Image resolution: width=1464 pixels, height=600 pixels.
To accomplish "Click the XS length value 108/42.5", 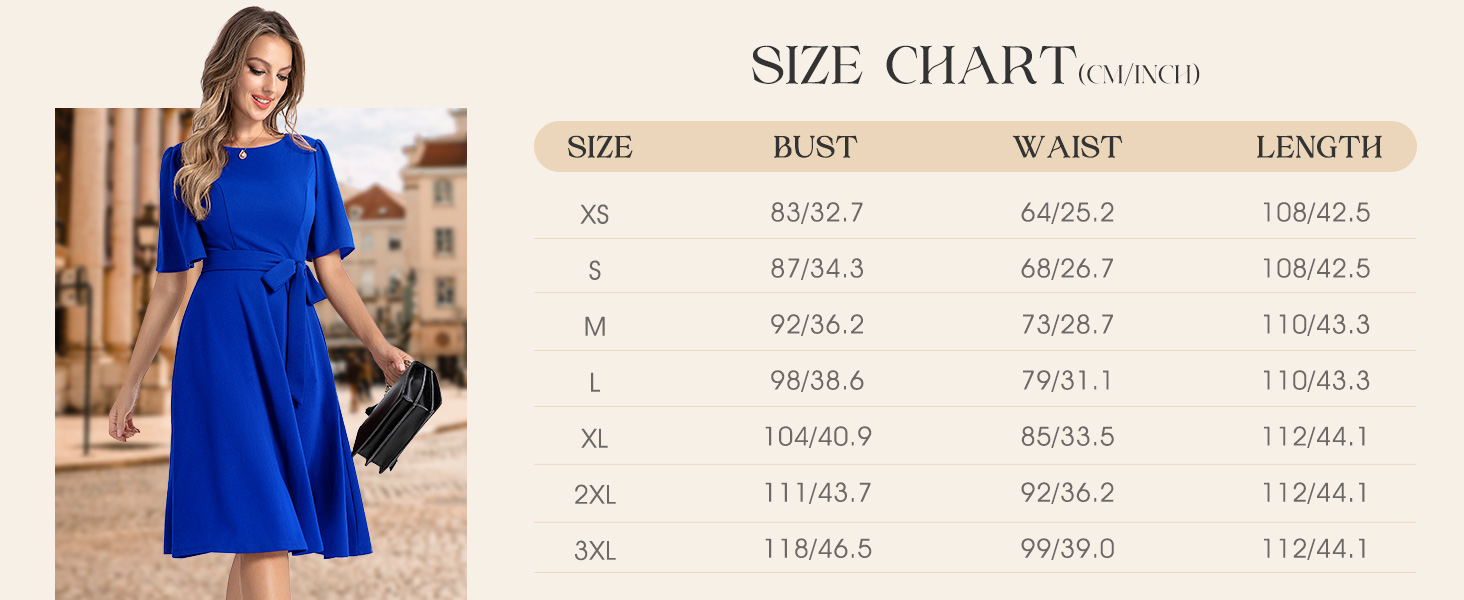I will pos(1317,213).
